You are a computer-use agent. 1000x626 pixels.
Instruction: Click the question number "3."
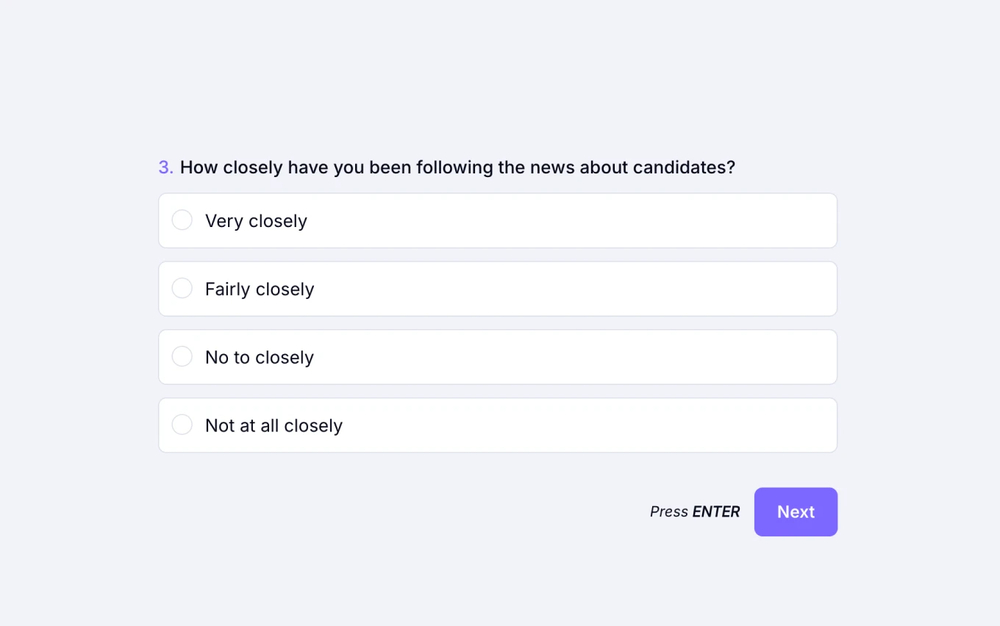(x=166, y=167)
